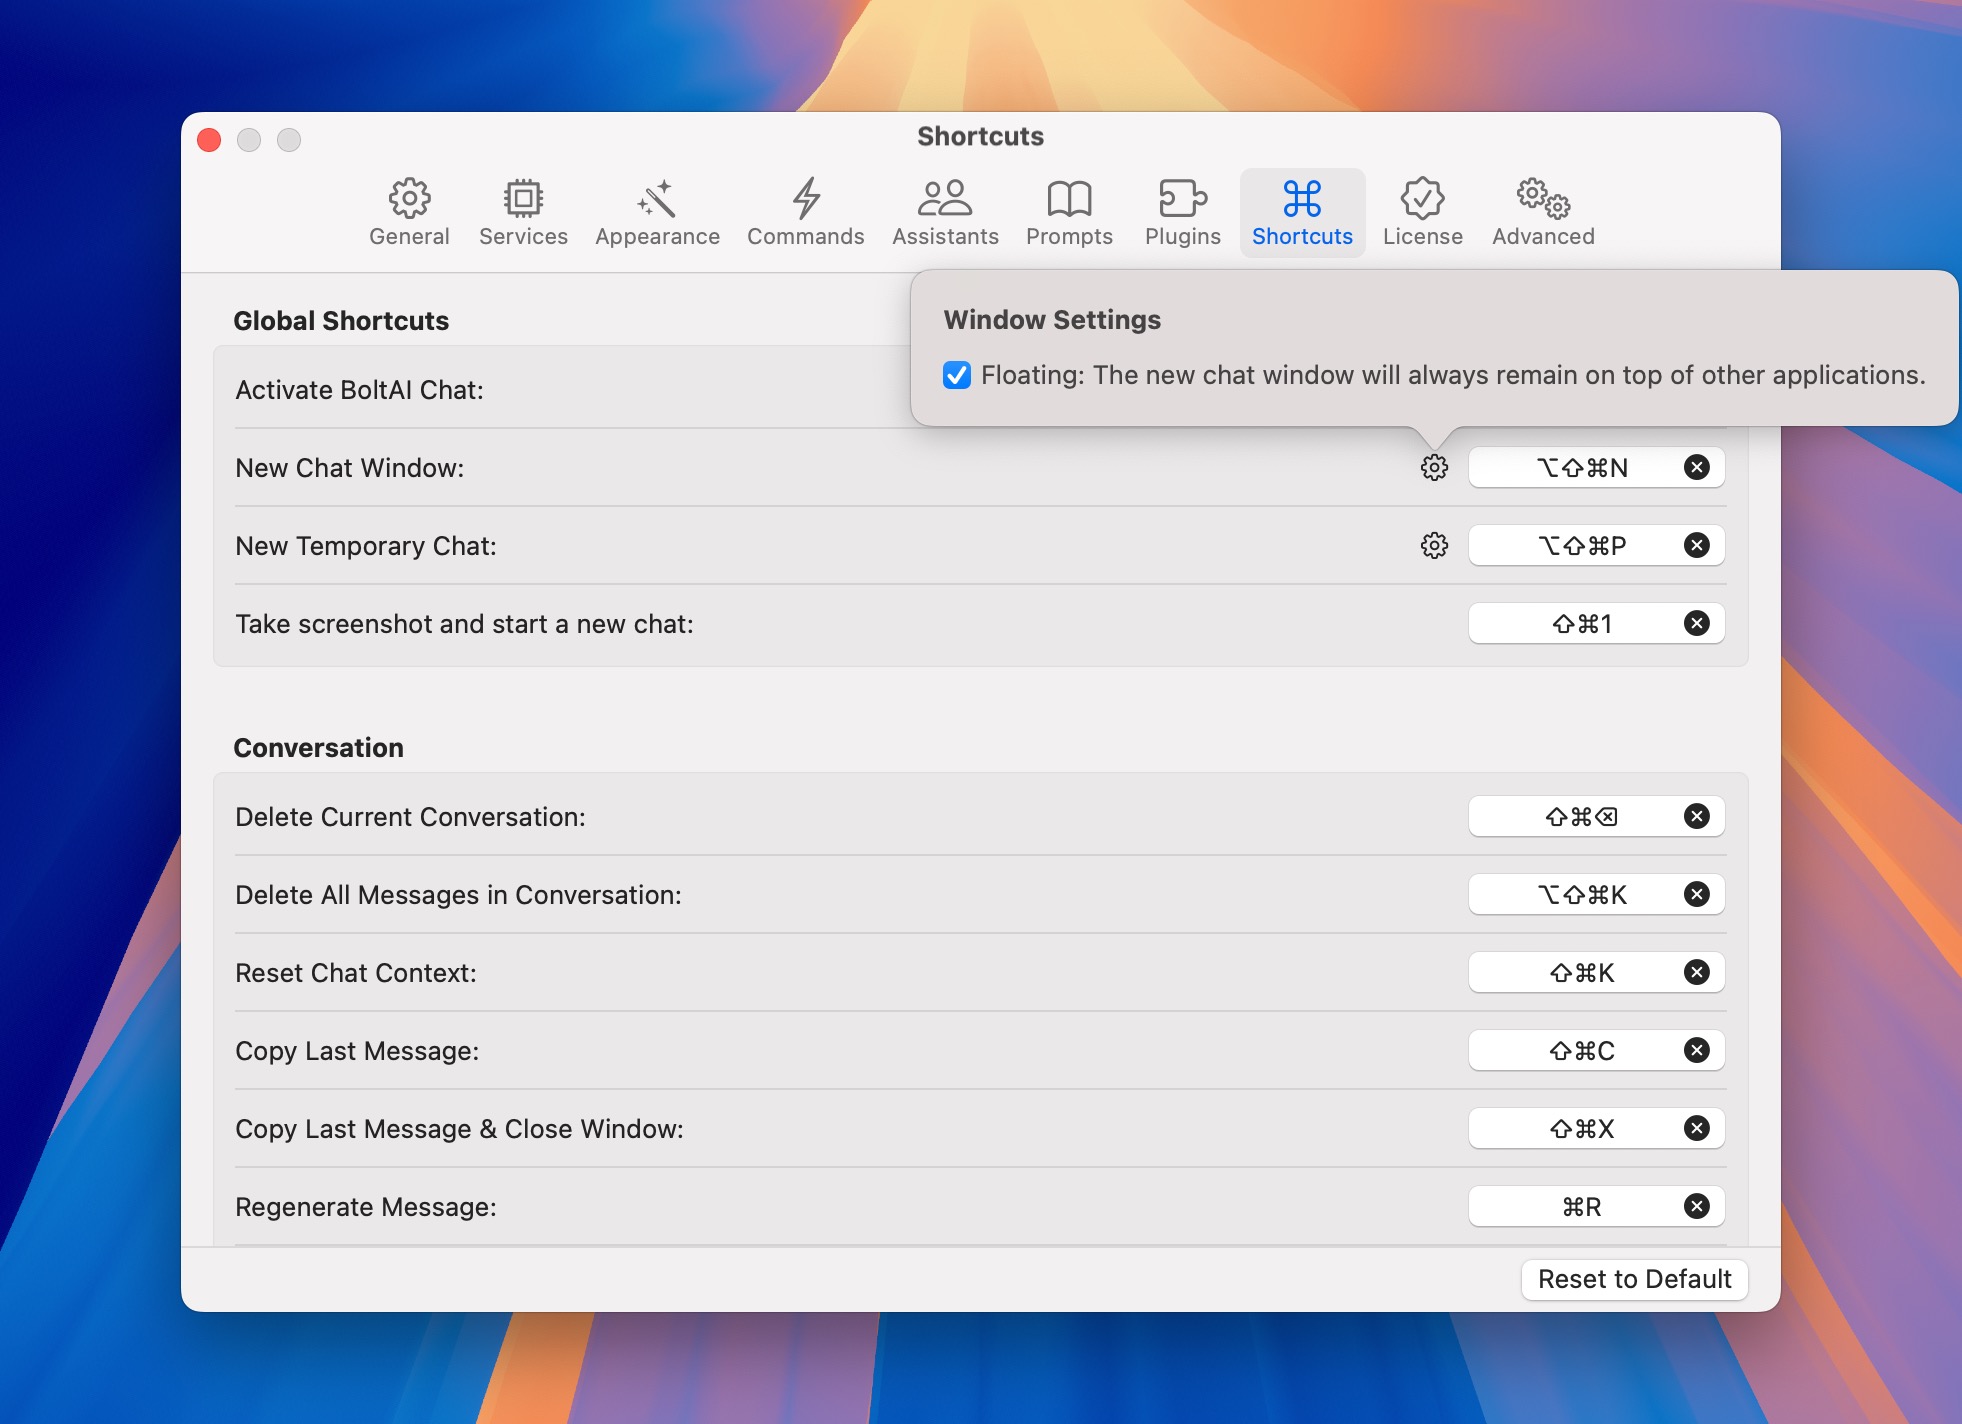Open the Prompts book tab
The height and width of the screenshot is (1424, 1962).
pos(1069,212)
